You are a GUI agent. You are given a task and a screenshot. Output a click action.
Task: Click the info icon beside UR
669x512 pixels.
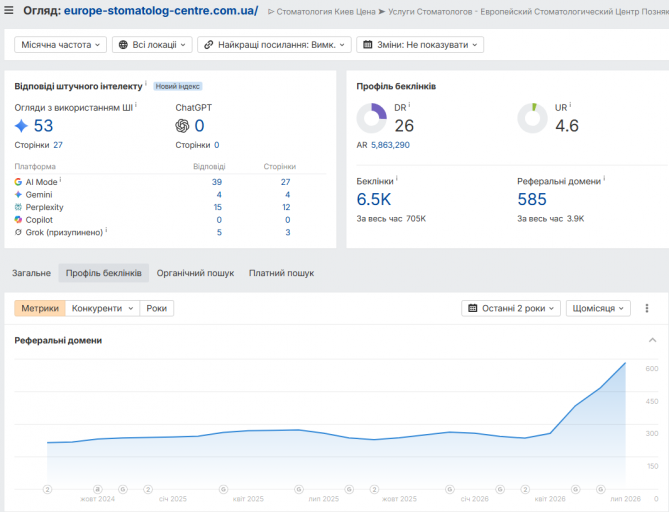570,105
